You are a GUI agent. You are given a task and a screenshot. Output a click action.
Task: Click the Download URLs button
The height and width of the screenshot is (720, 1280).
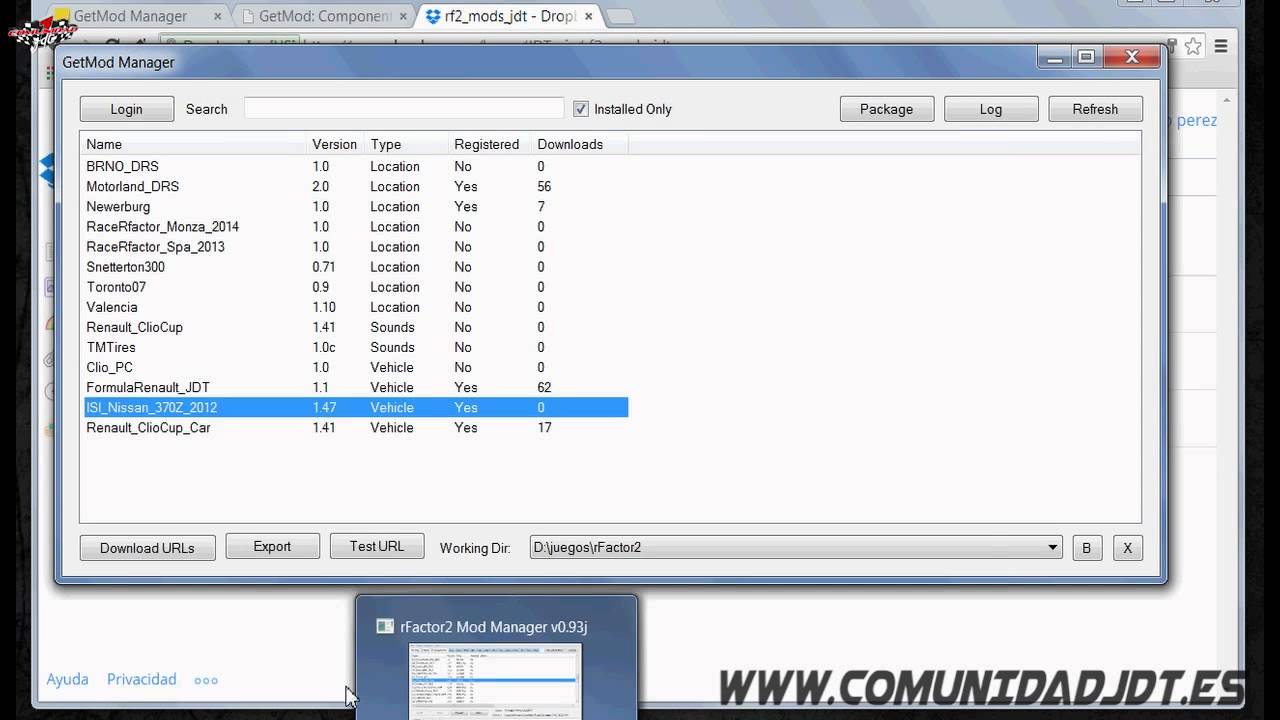pyautogui.click(x=147, y=547)
